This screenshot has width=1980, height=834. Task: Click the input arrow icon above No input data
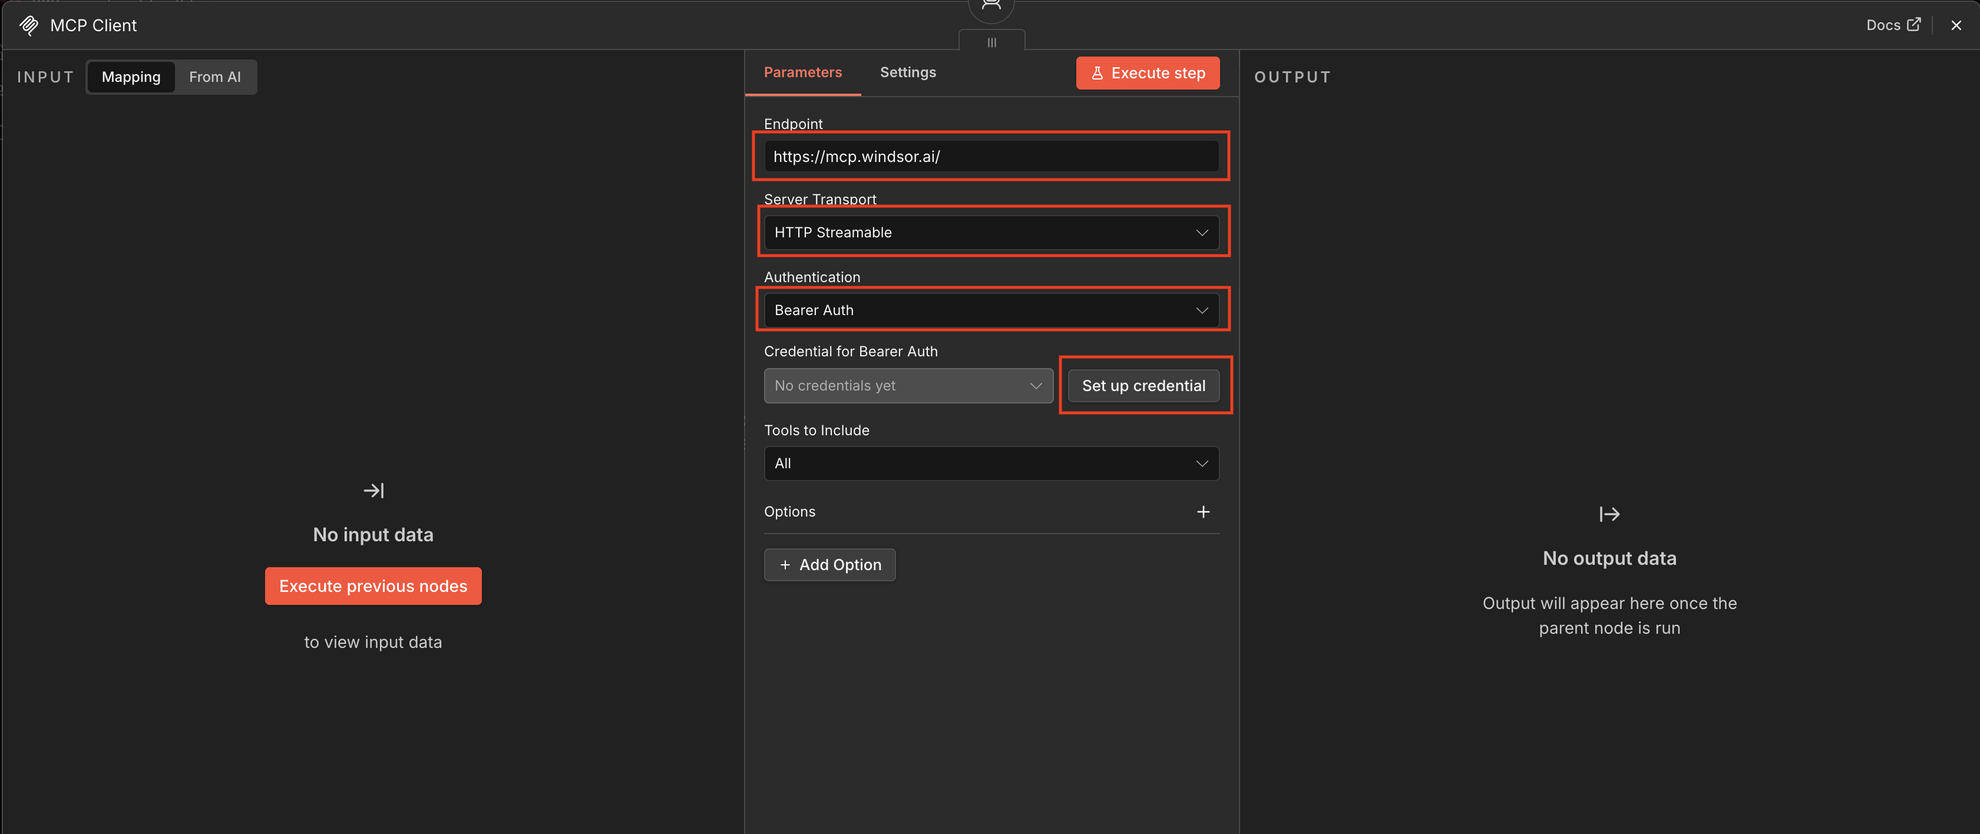pos(373,490)
